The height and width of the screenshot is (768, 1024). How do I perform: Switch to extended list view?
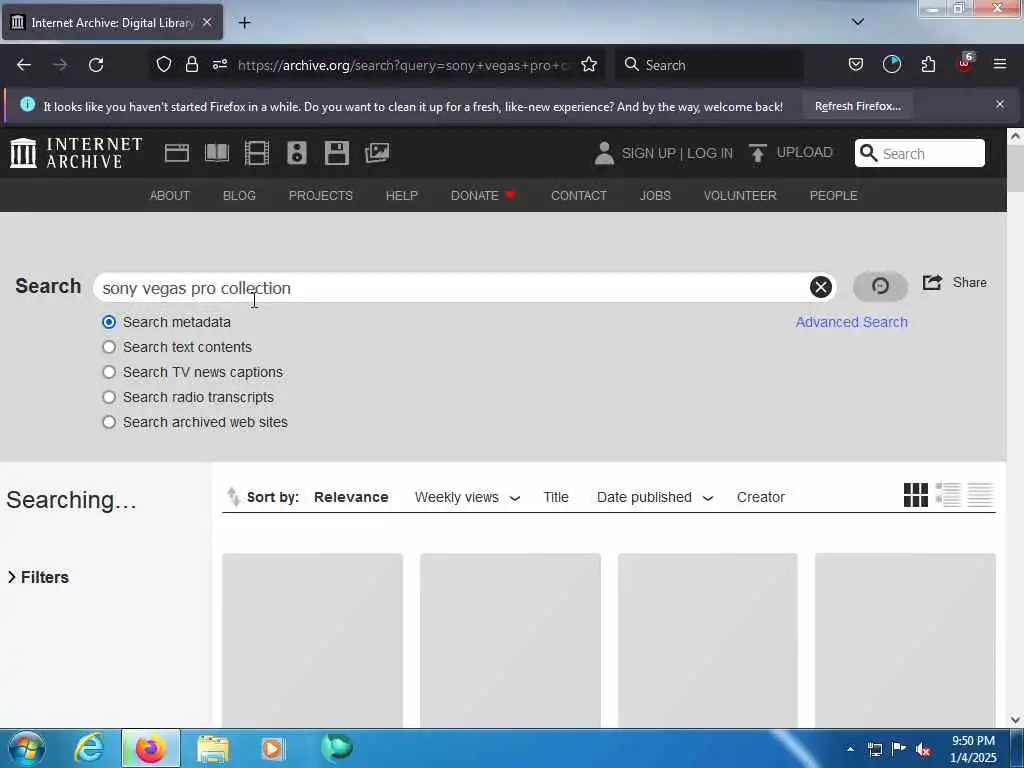point(948,495)
